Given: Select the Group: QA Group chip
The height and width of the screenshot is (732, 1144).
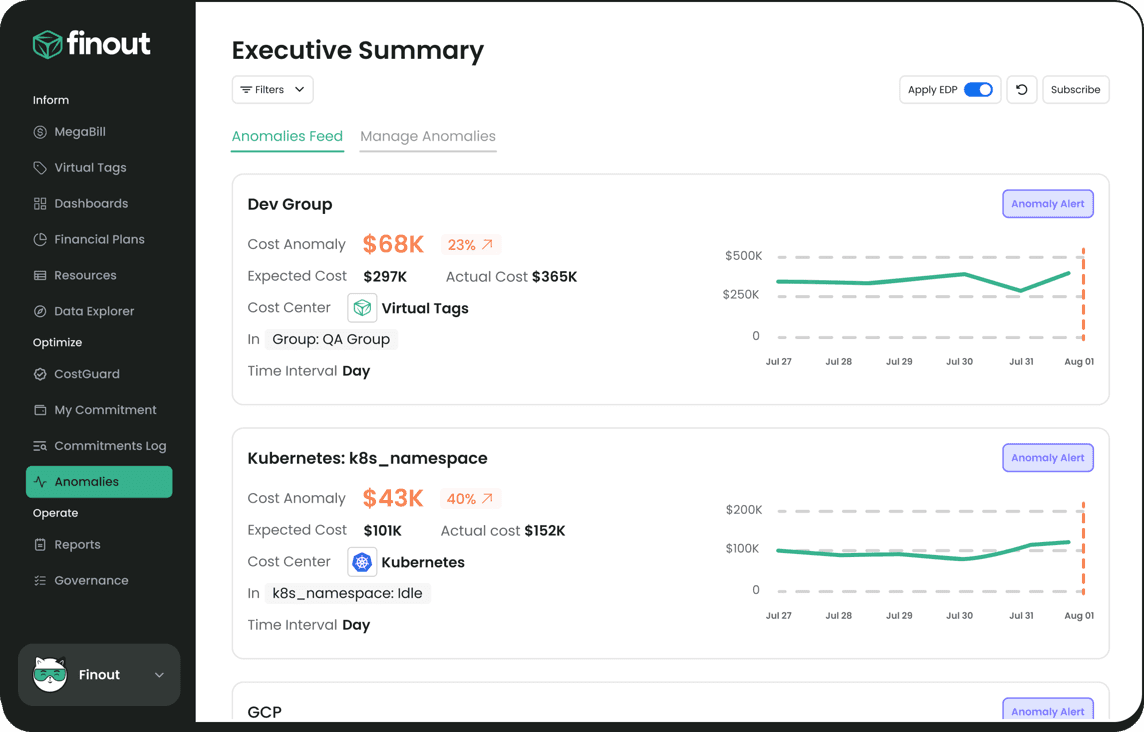Looking at the screenshot, I should [331, 339].
